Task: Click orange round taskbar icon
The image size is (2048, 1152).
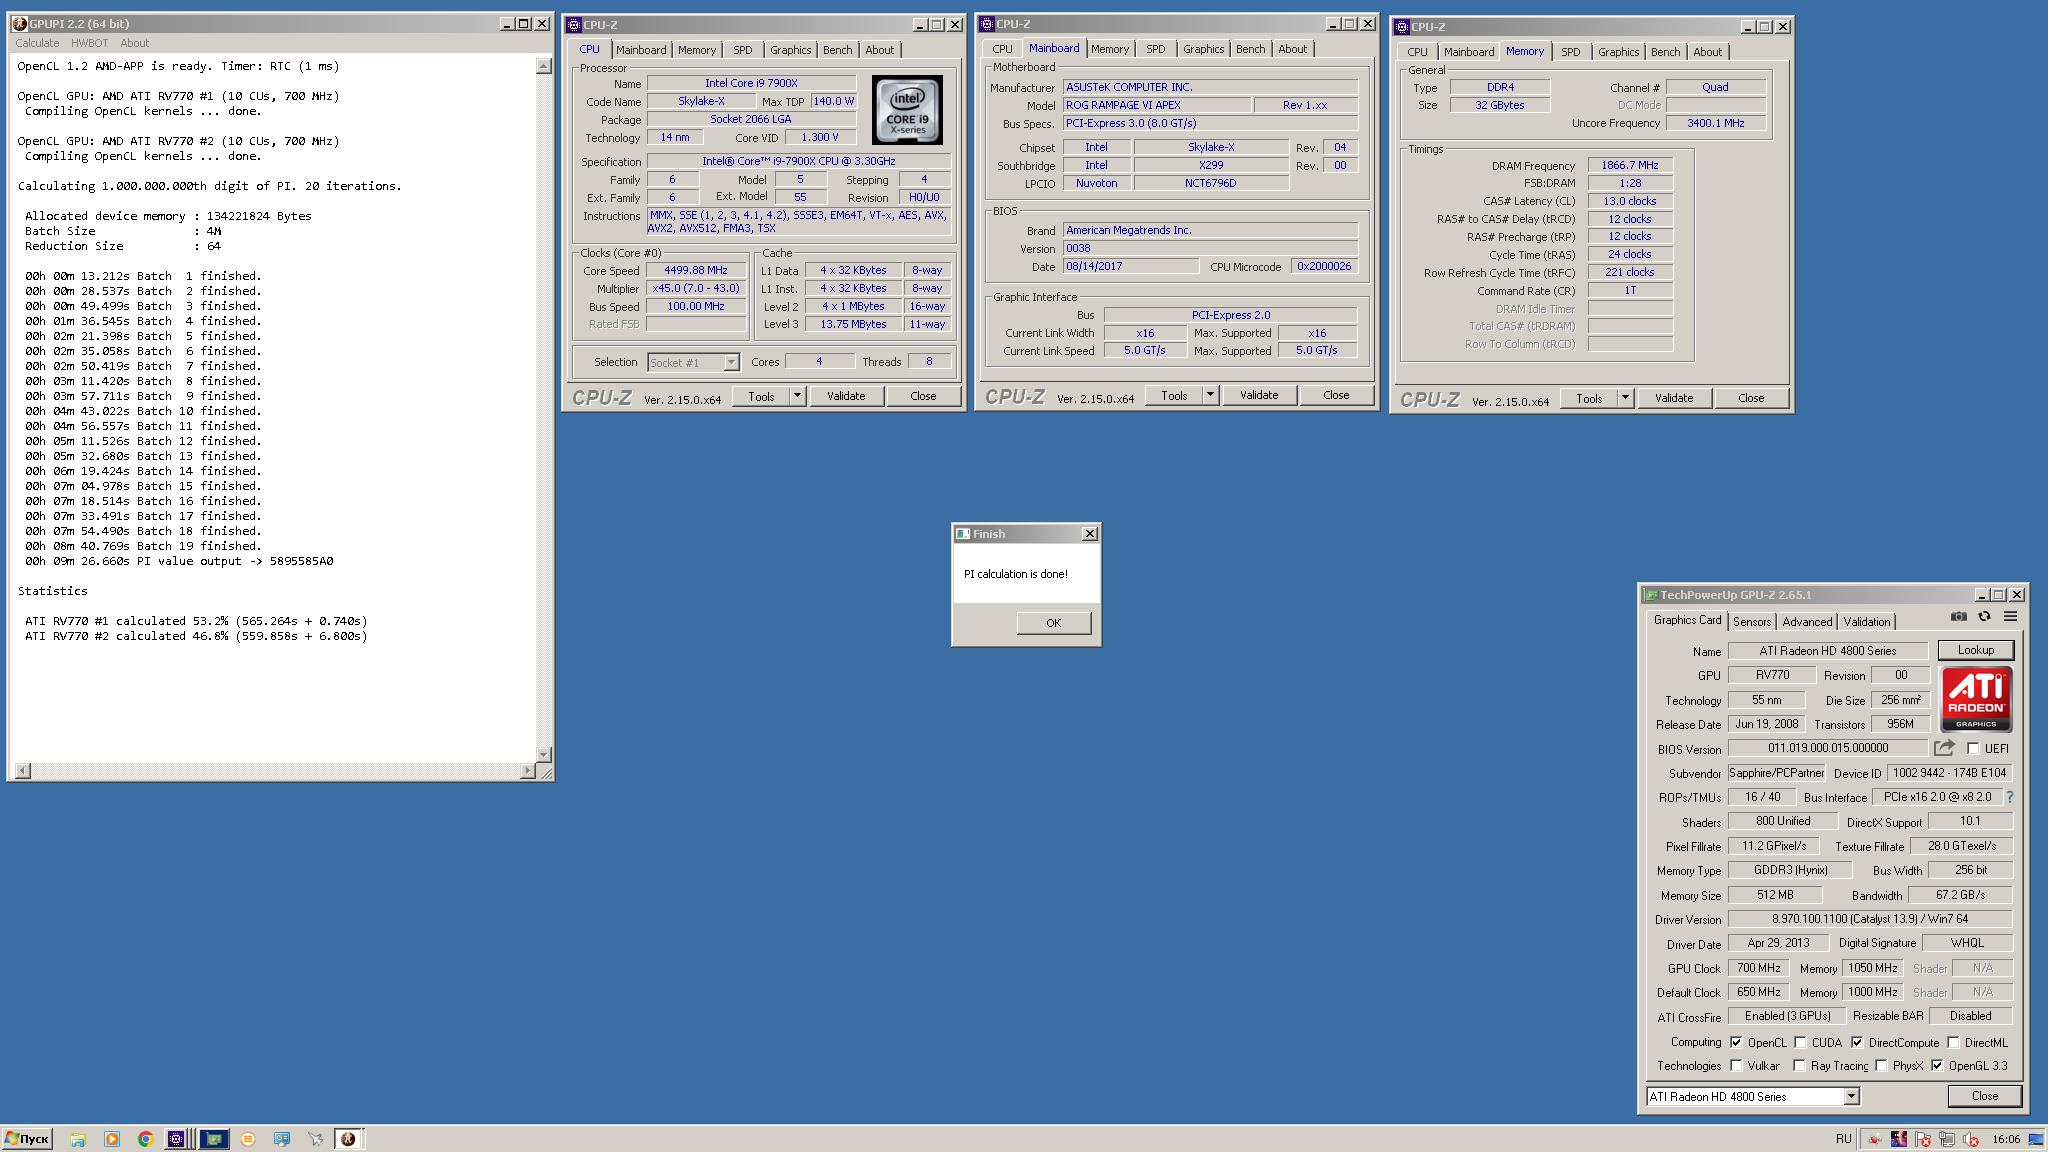Action: (x=248, y=1139)
